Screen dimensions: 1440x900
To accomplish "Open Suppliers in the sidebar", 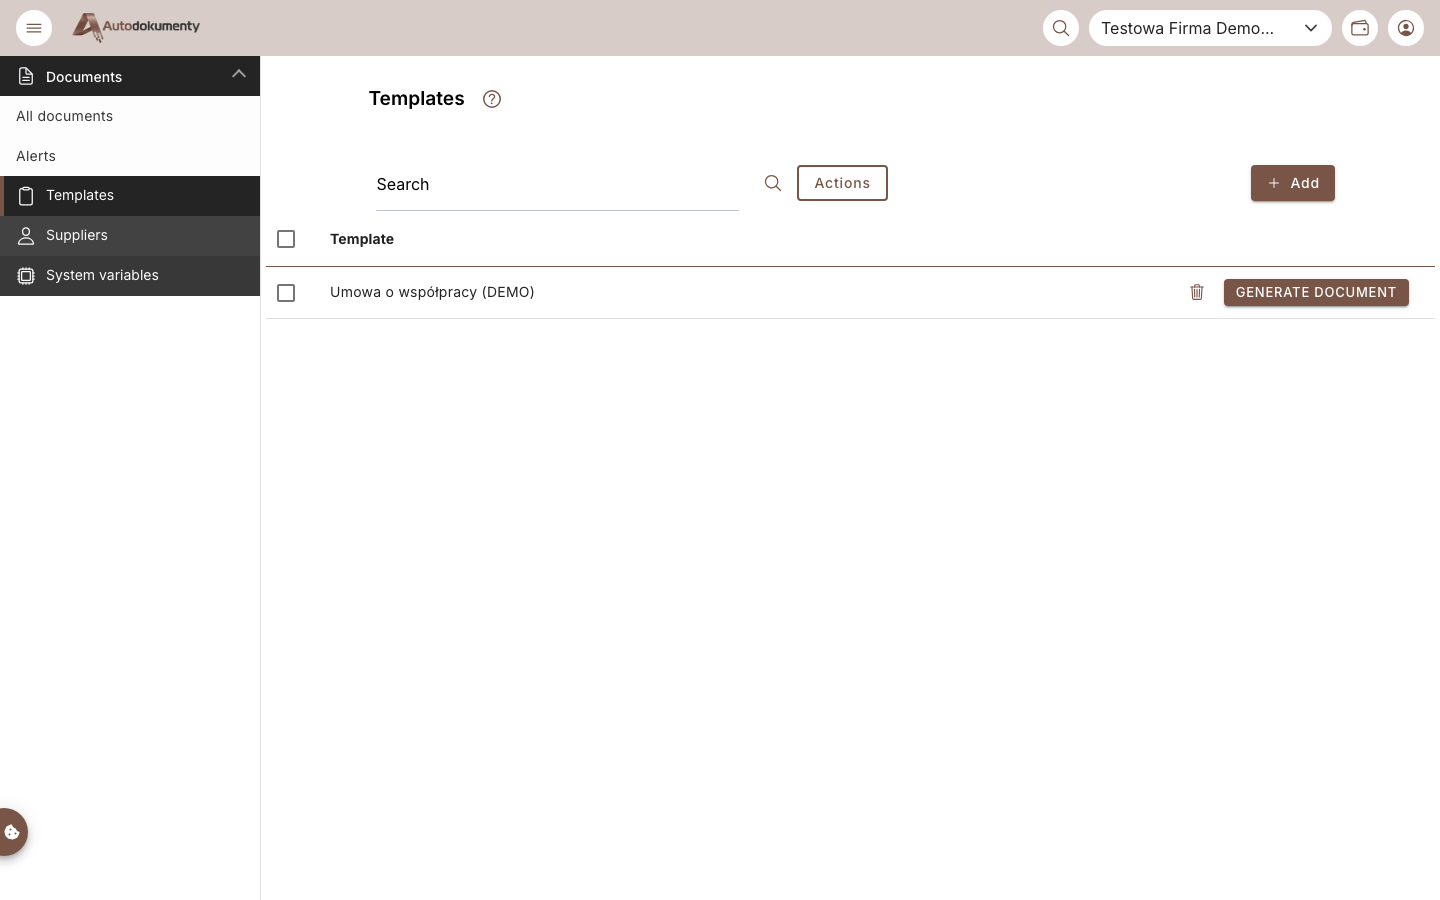I will pos(130,236).
